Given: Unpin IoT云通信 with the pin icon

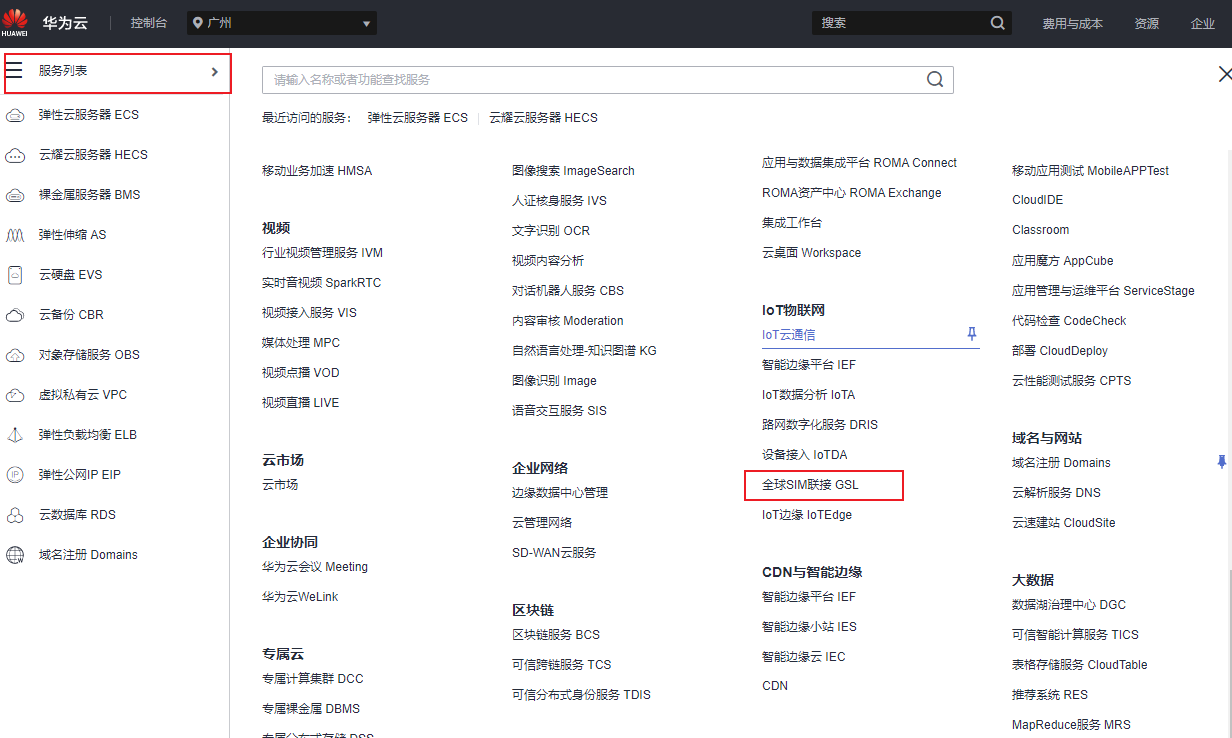Looking at the screenshot, I should 971,334.
